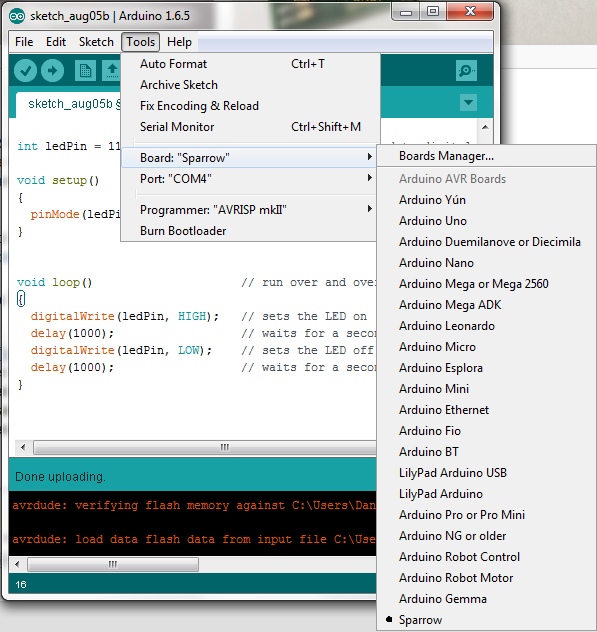Open Serial Monitor magnifier icon in toolbar
The width and height of the screenshot is (597, 632).
(x=466, y=71)
